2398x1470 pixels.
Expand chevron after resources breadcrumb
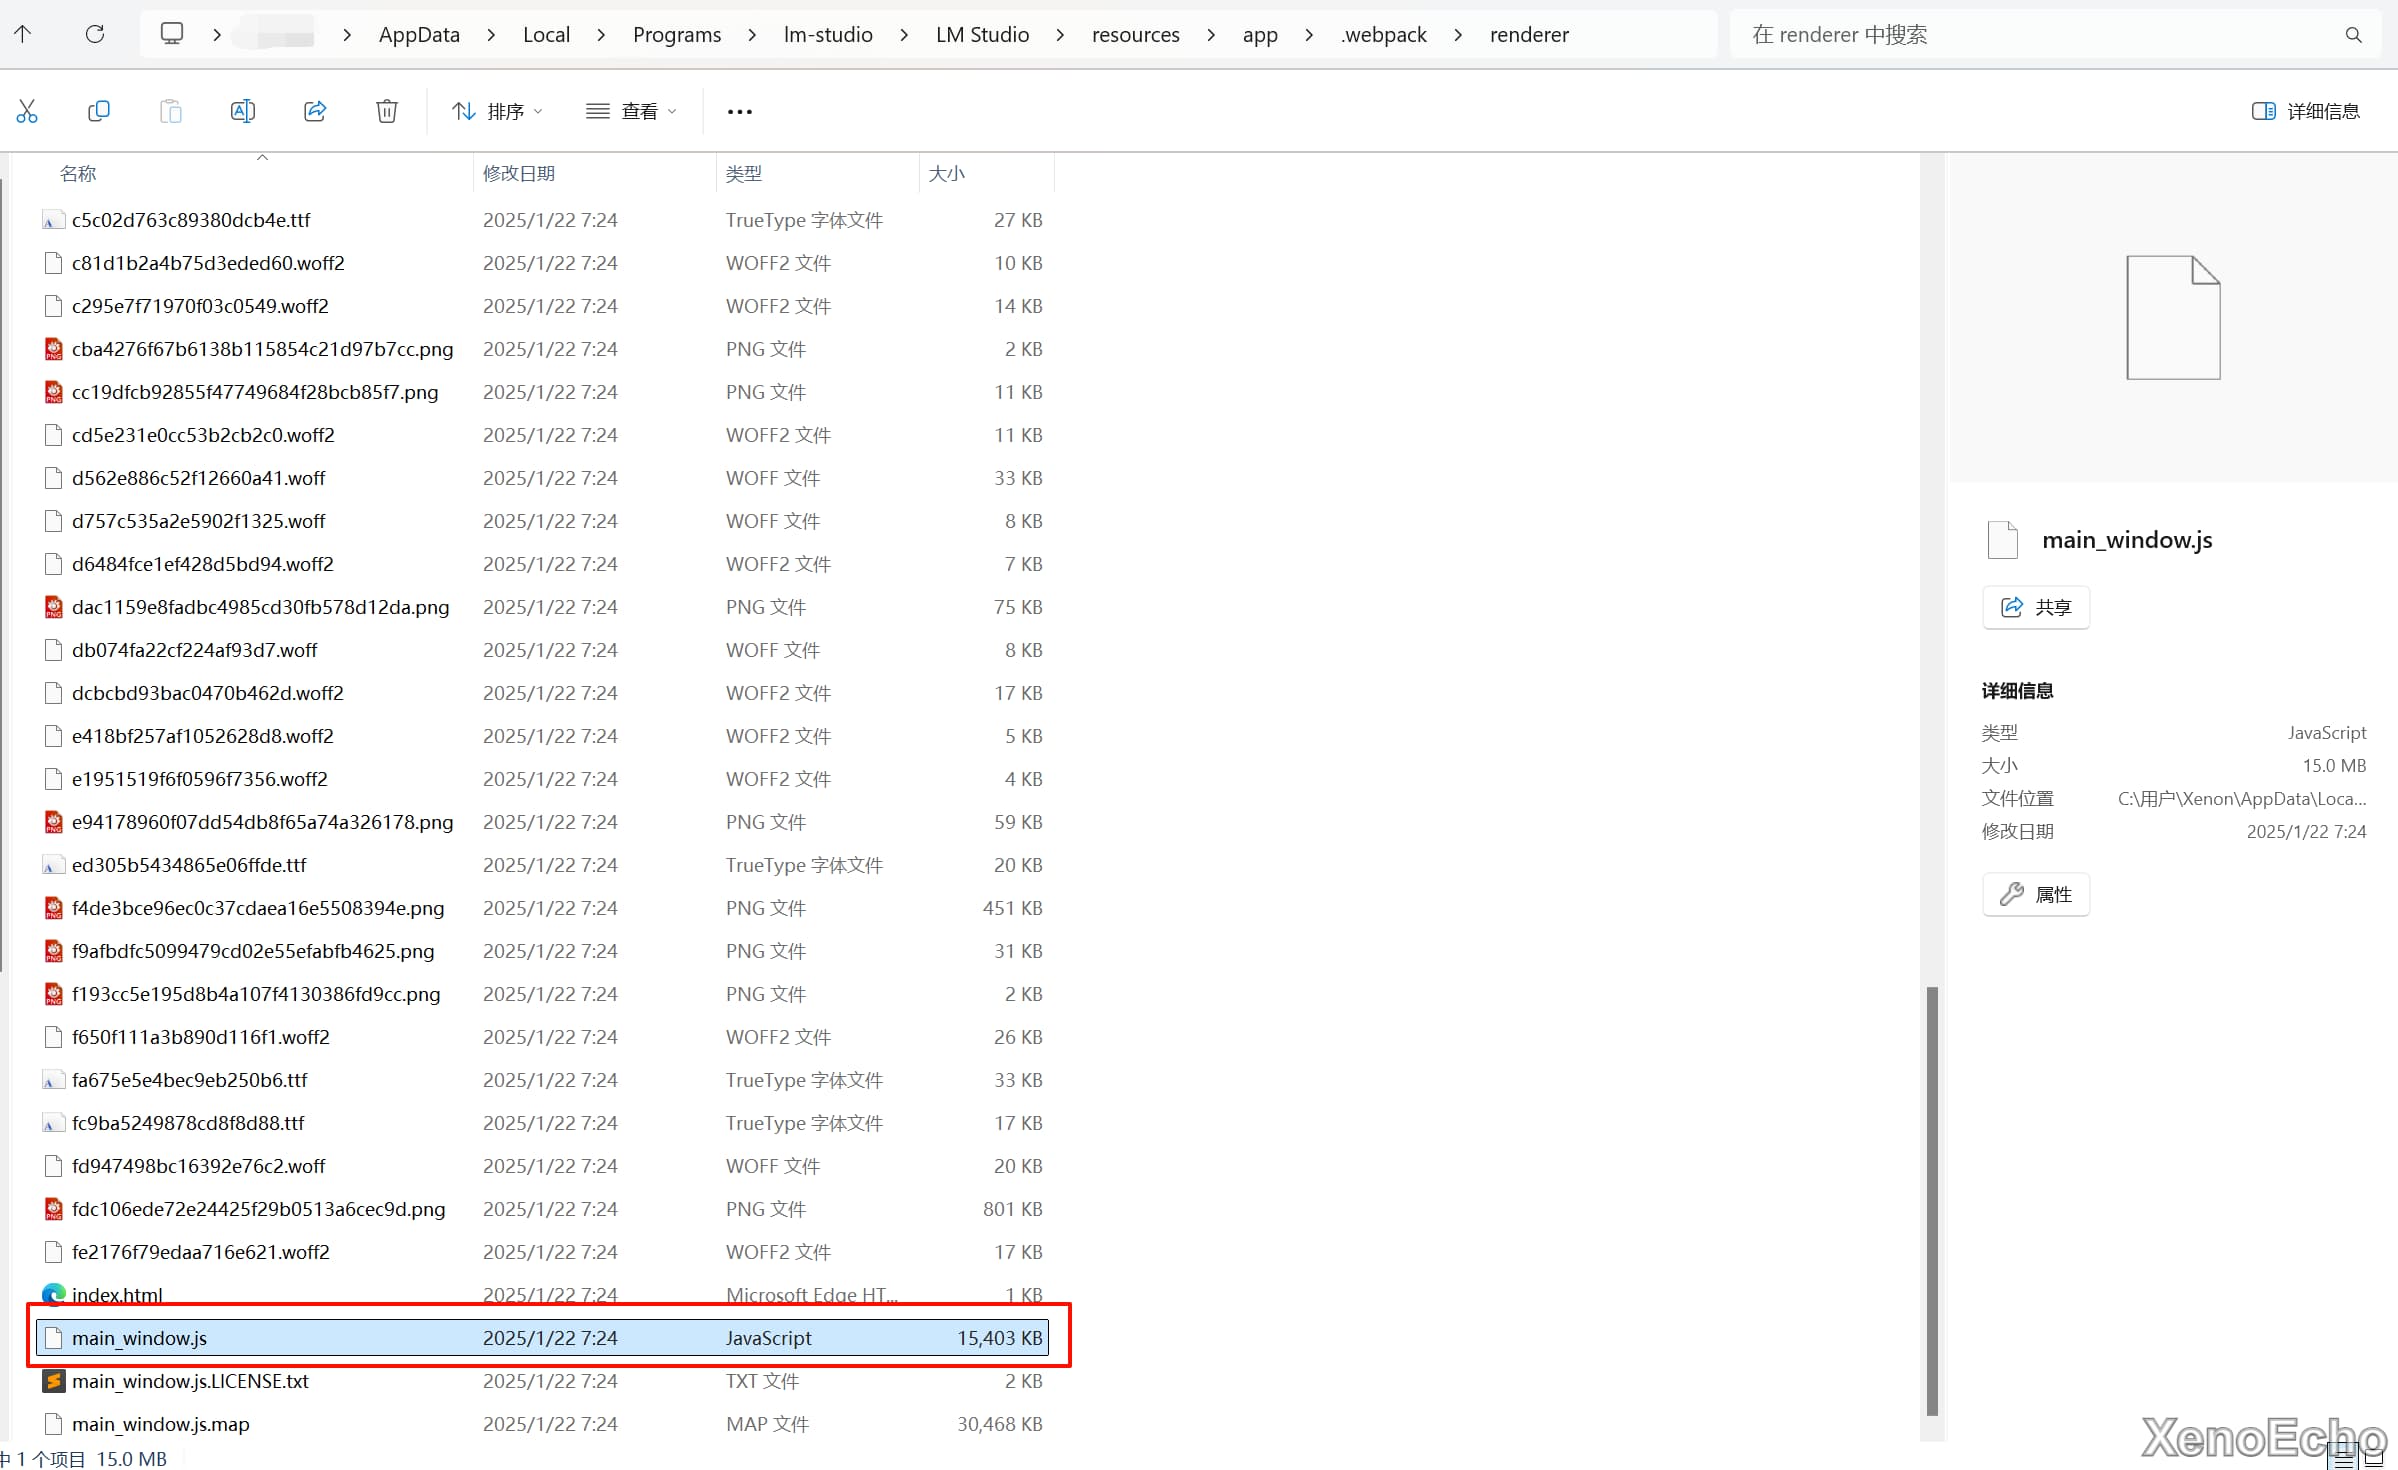tap(1211, 35)
